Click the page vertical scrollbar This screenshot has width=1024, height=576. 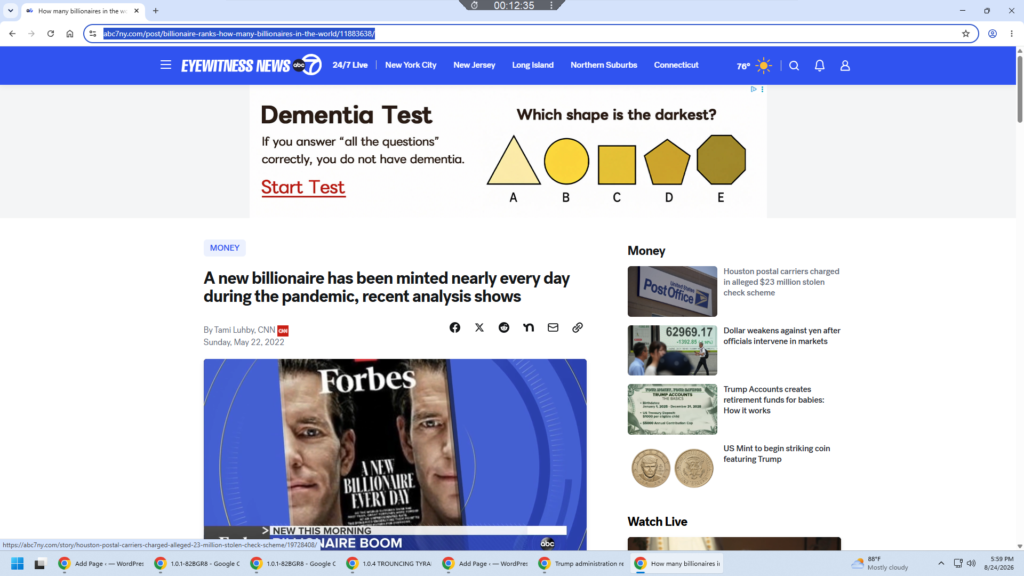(1019, 88)
